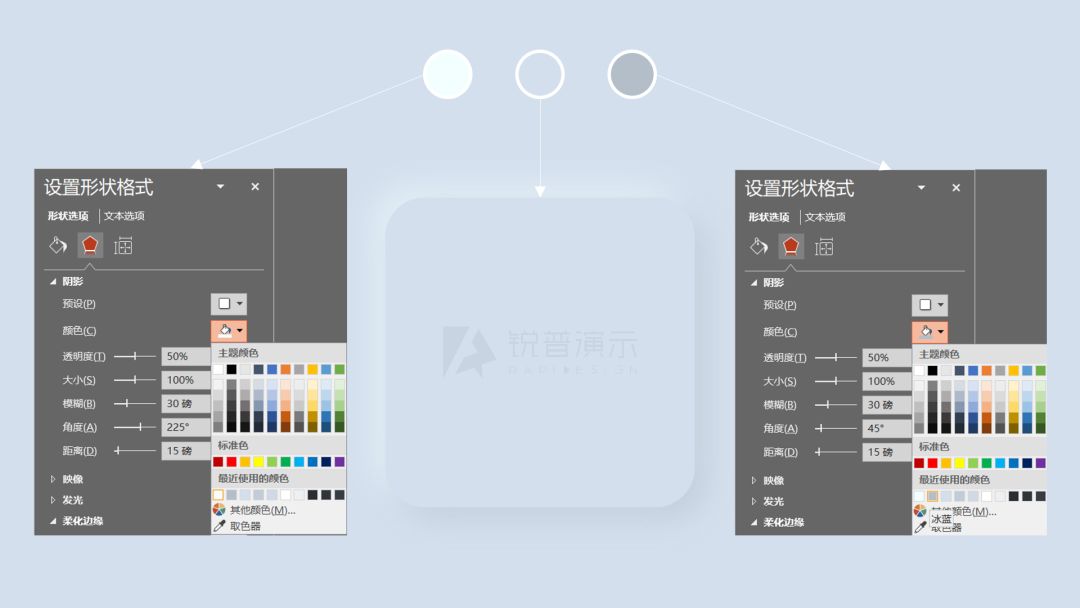Image resolution: width=1080 pixels, height=608 pixels.
Task: Select Effects pentagon icon in right panel
Action: (x=791, y=247)
